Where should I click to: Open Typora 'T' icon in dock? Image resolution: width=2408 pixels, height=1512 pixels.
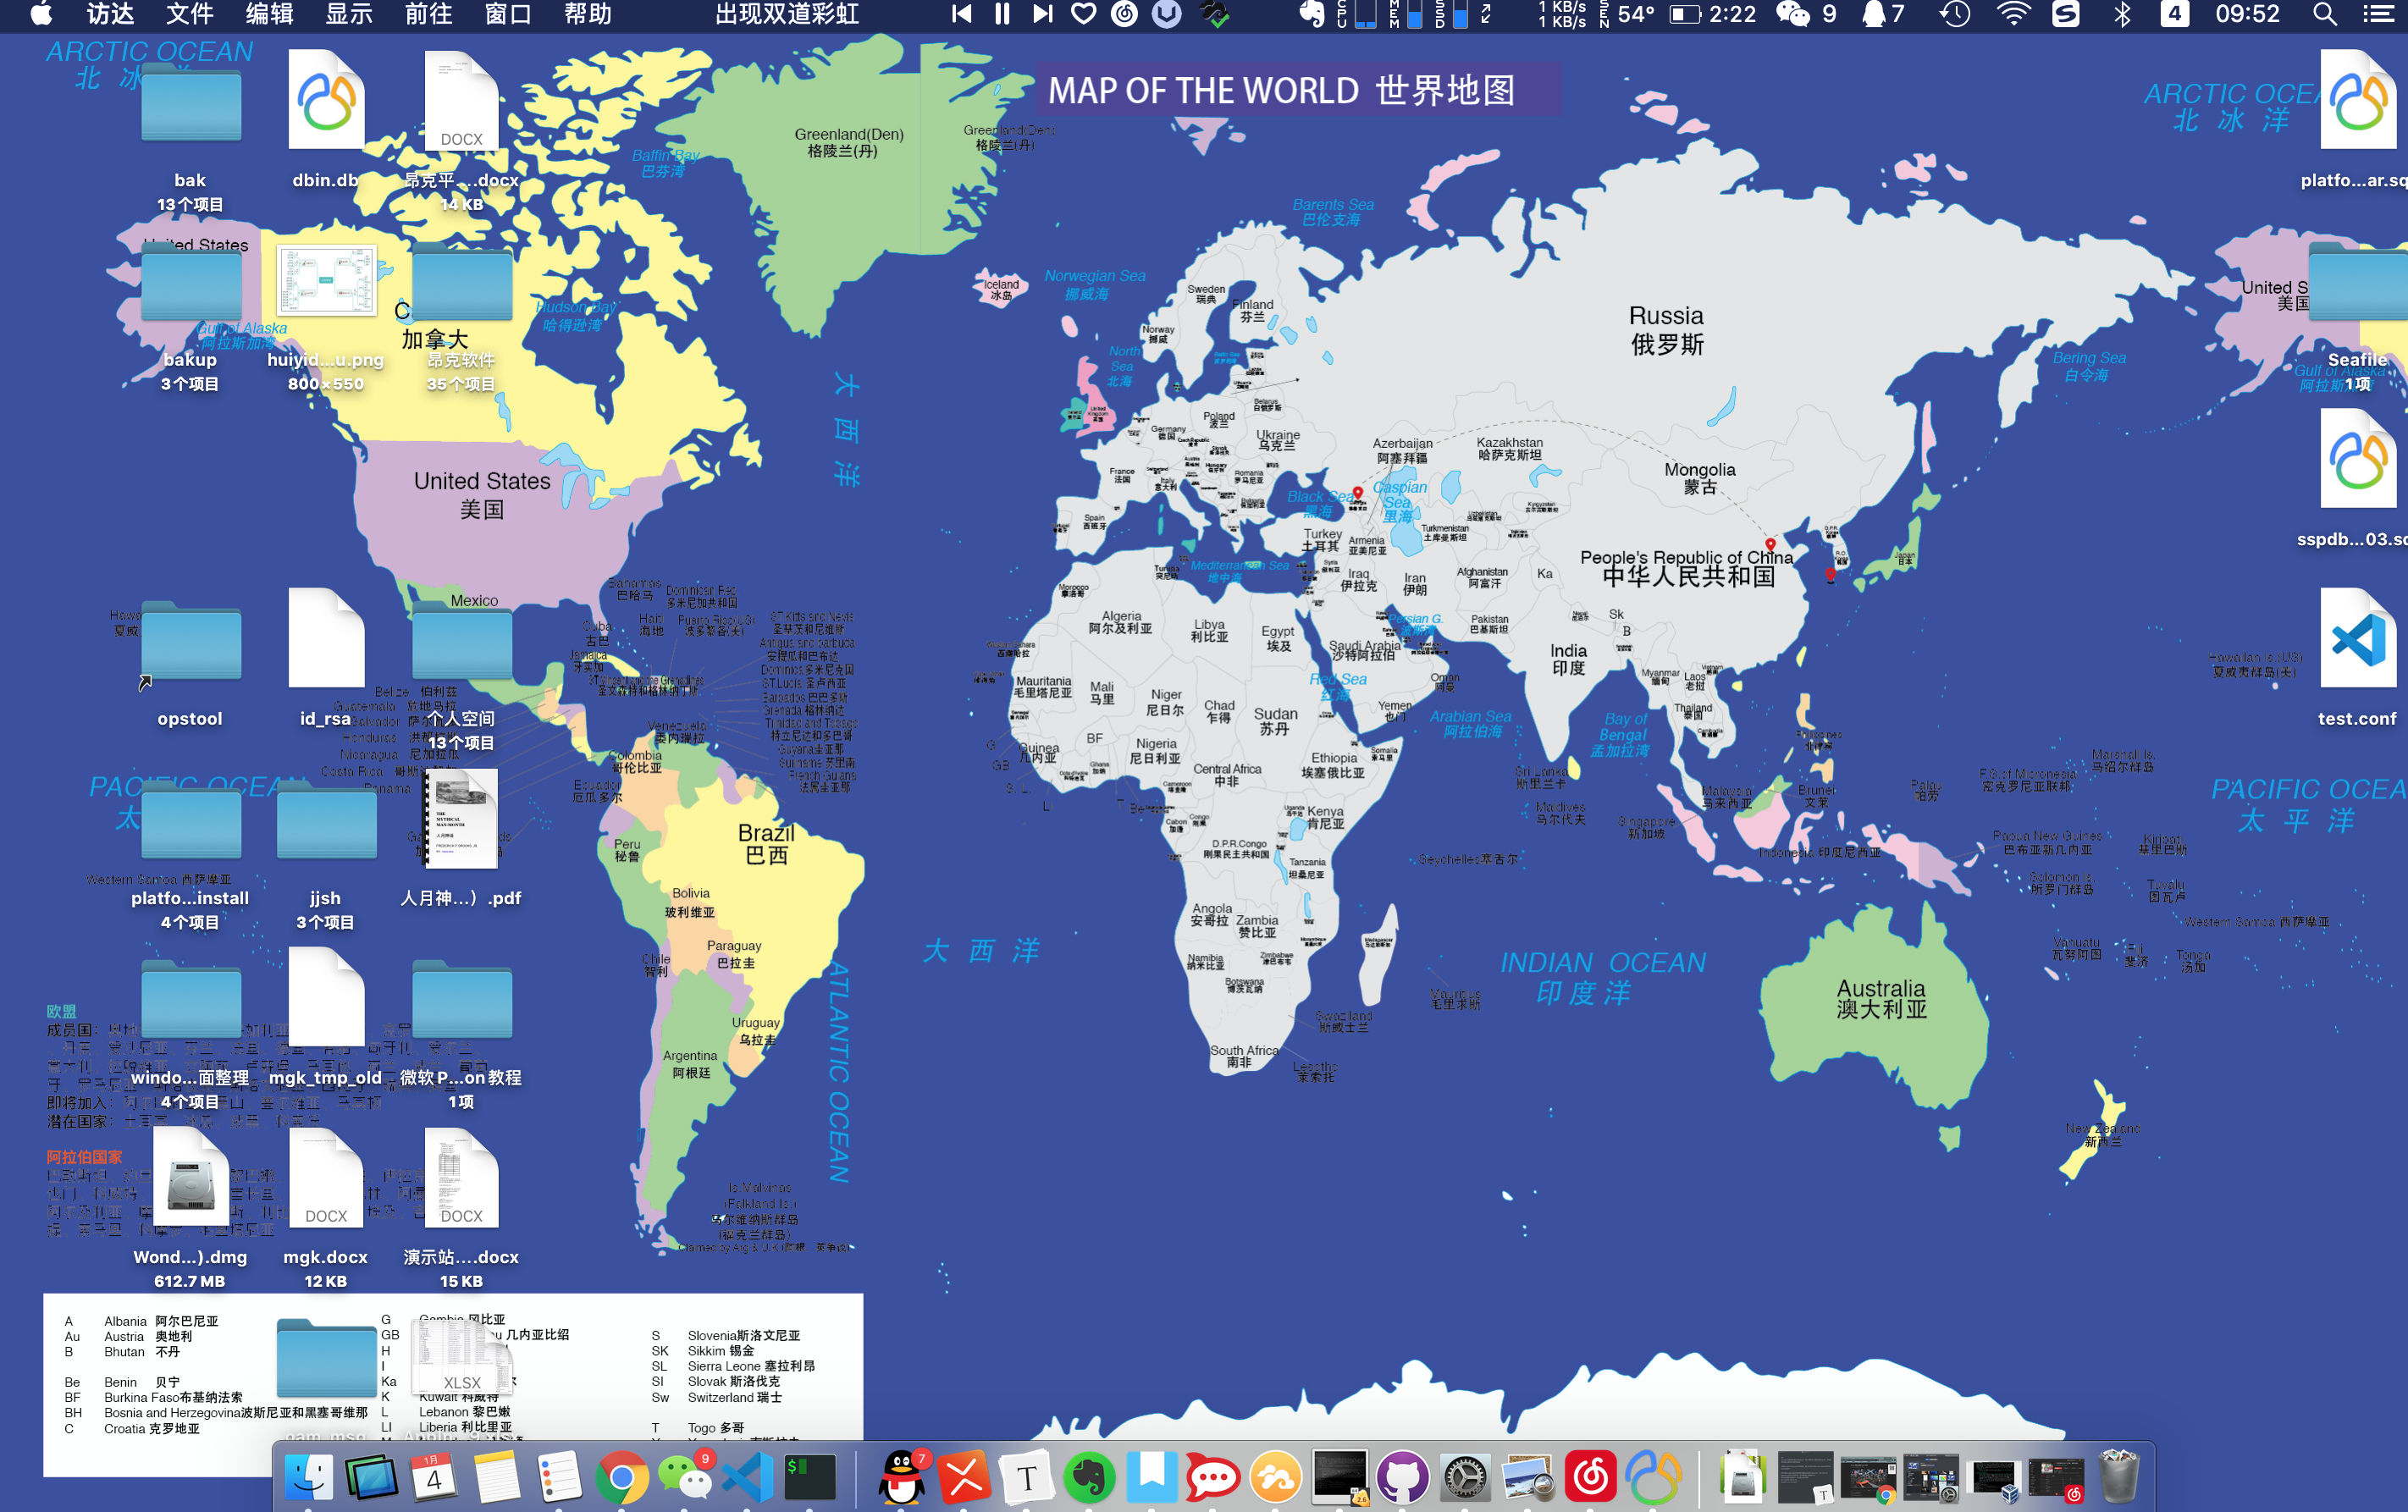(x=1027, y=1478)
